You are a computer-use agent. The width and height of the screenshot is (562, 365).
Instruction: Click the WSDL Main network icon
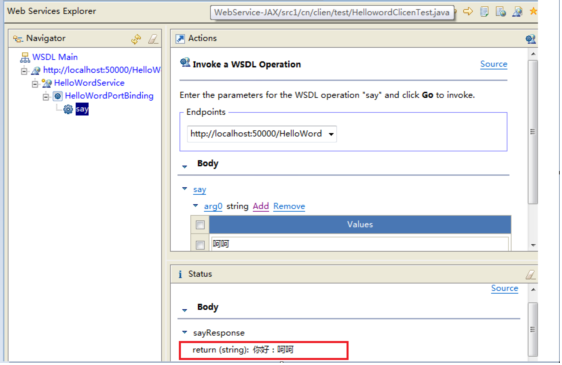tap(25, 57)
